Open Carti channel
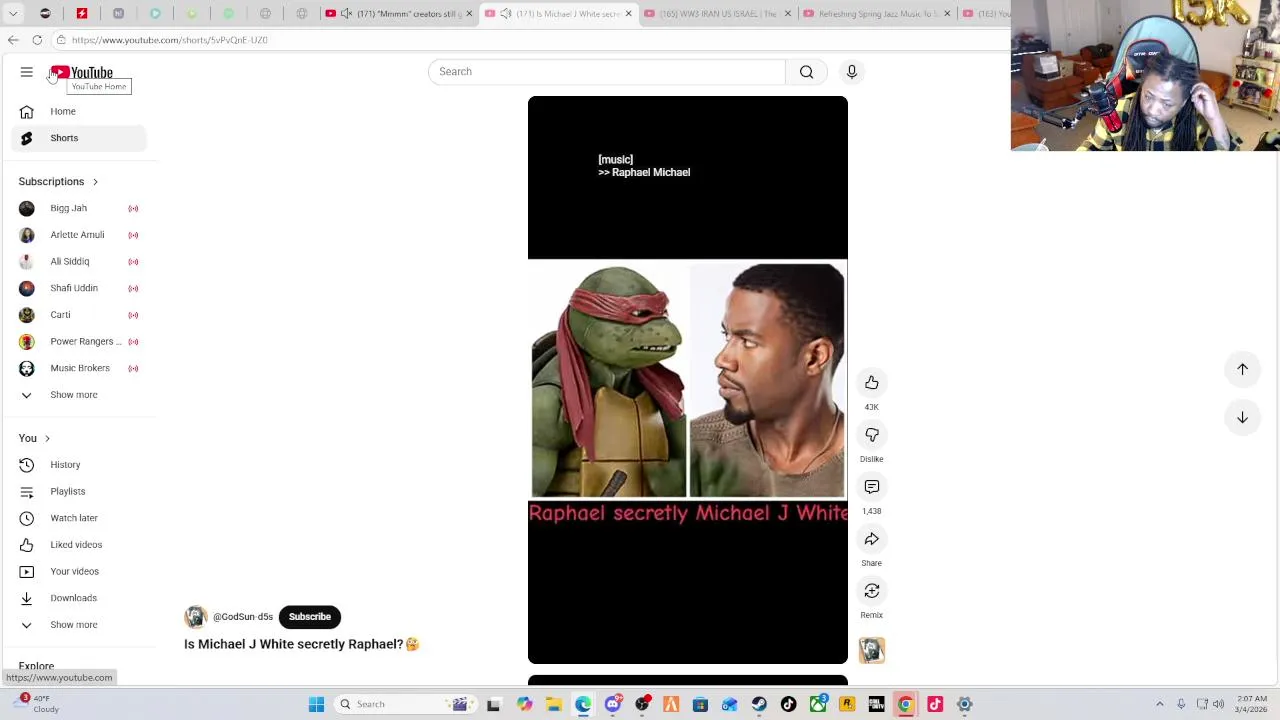This screenshot has width=1280, height=720. point(79,315)
